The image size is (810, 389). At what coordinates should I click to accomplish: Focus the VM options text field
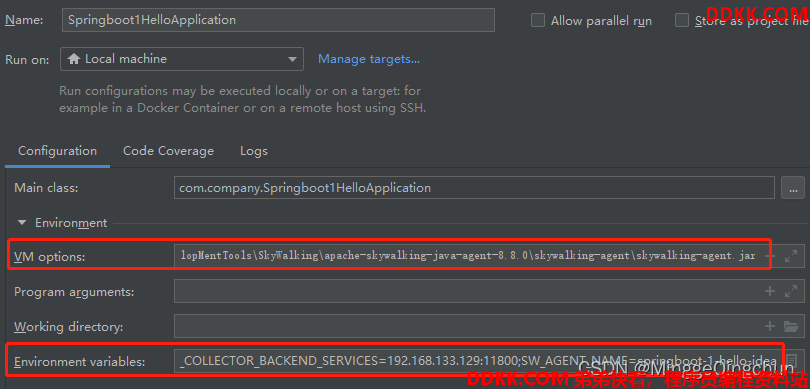click(x=469, y=256)
